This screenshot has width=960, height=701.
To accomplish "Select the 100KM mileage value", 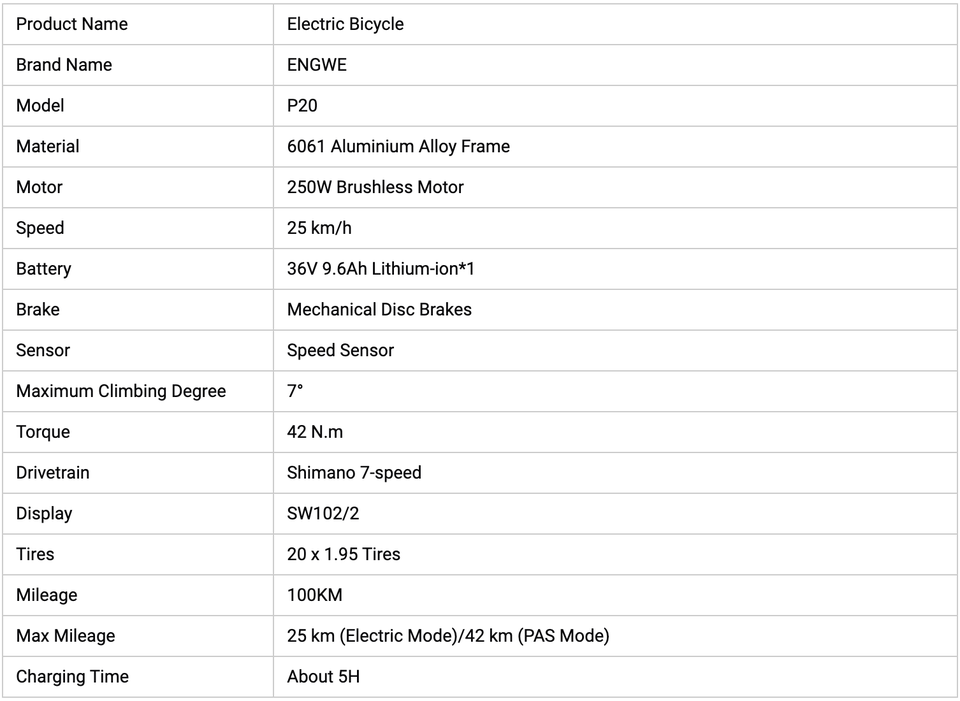I will tap(314, 595).
